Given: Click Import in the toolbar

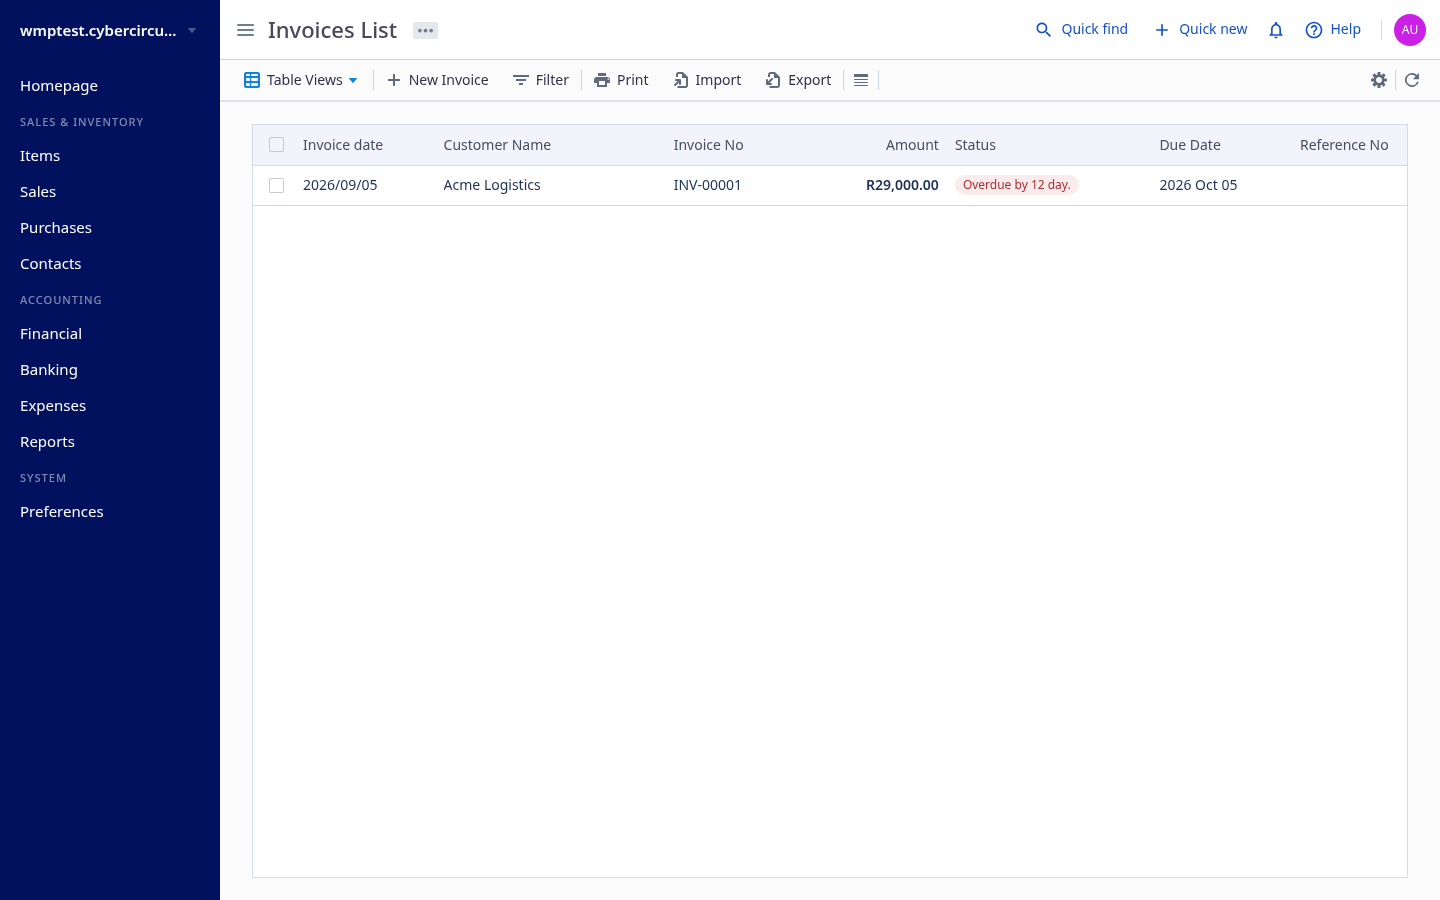Looking at the screenshot, I should tap(707, 80).
